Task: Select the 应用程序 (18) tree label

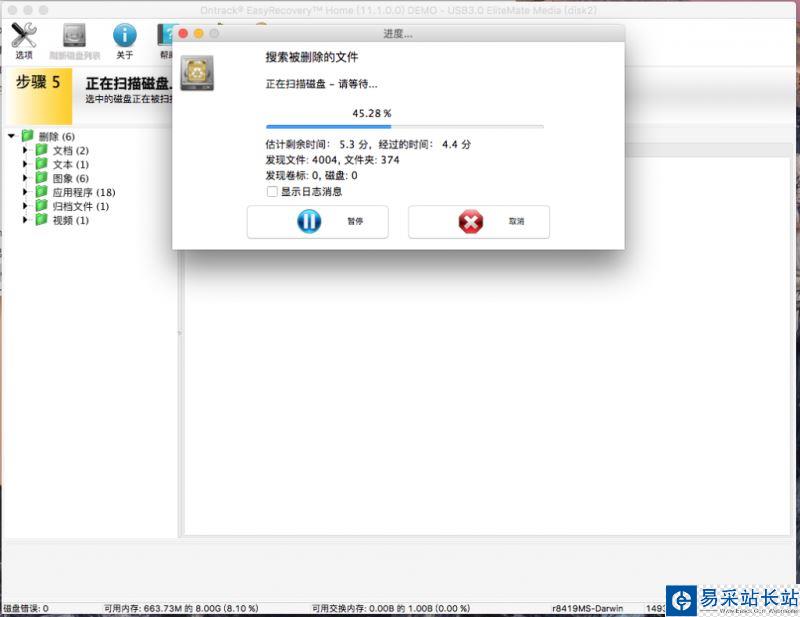Action: 84,192
